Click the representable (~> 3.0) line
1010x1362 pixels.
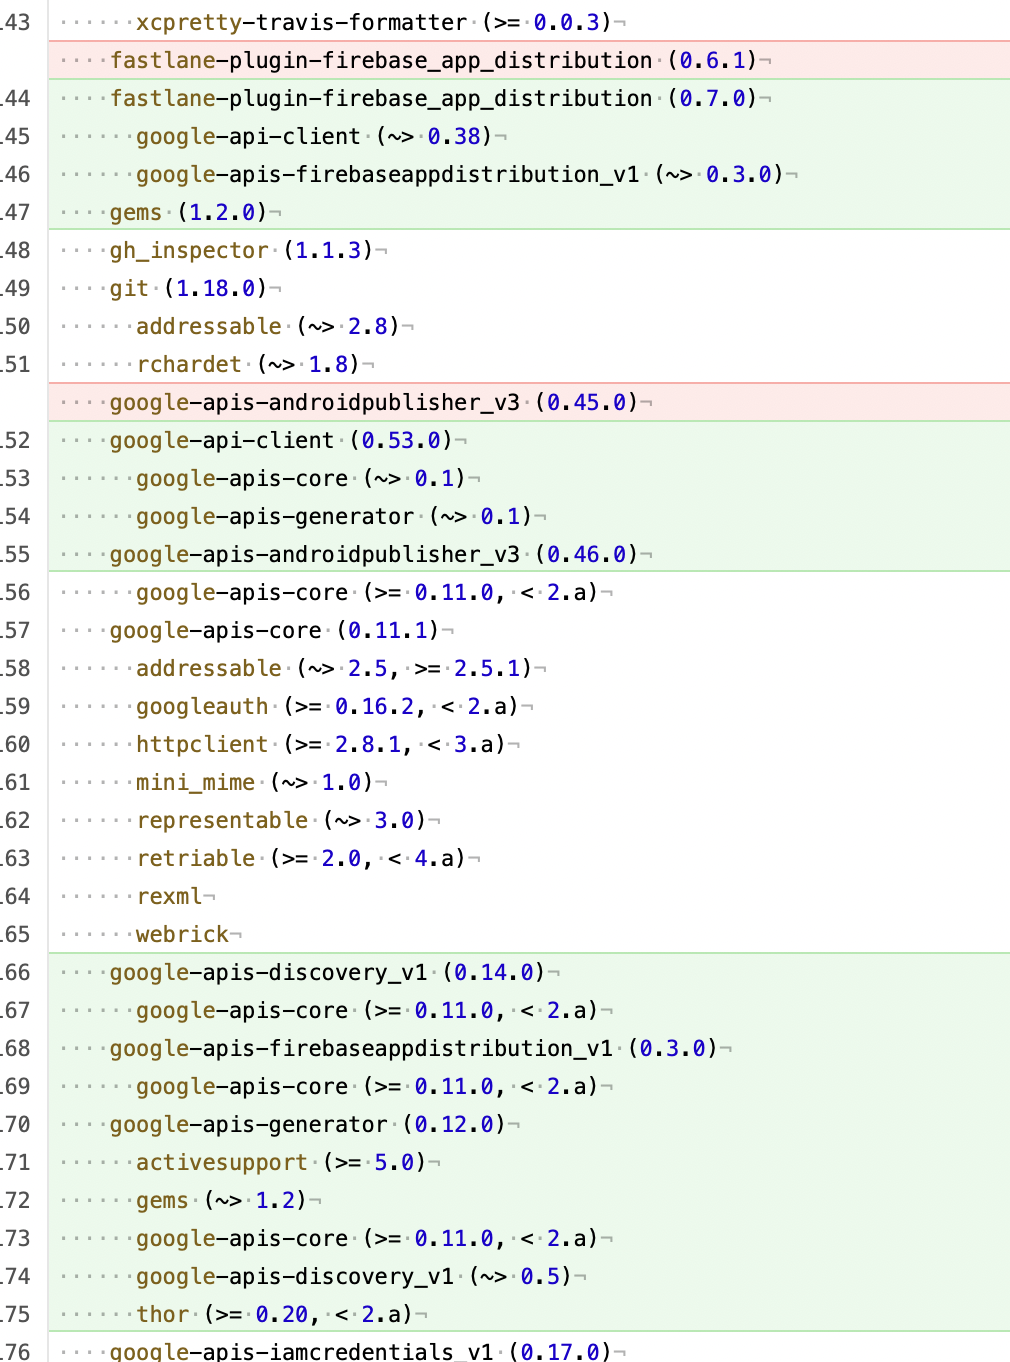coord(530,820)
